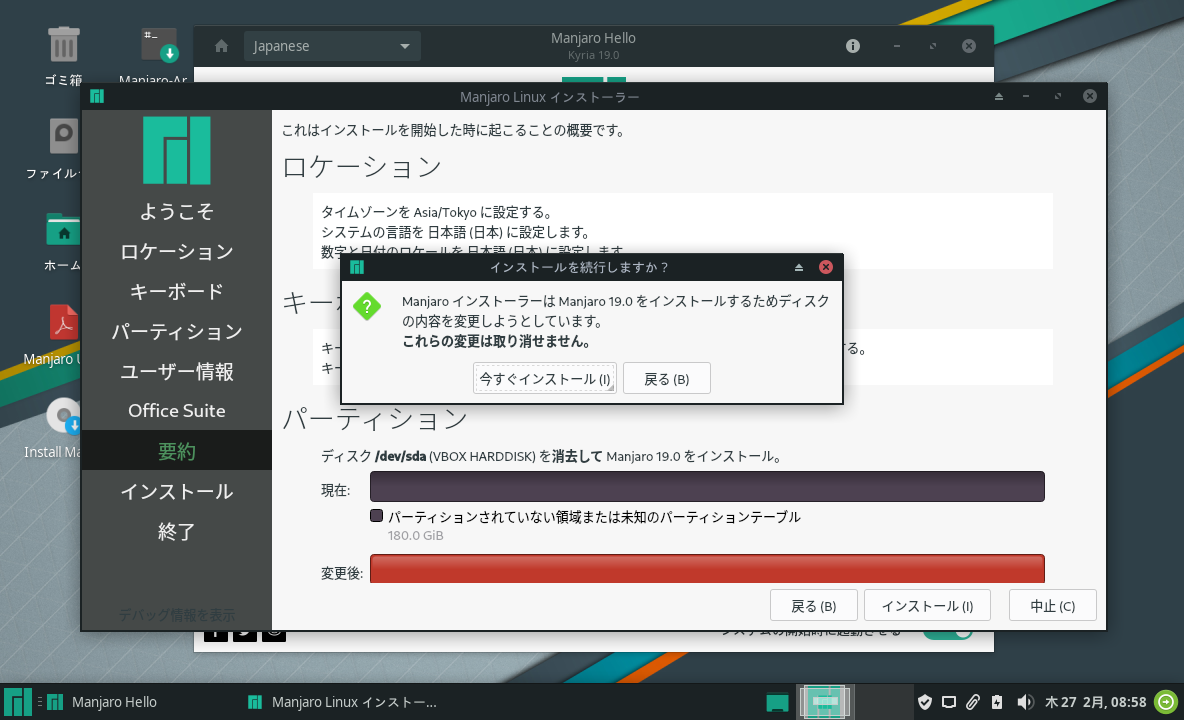This screenshot has width=1184, height=720.
Task: Select インストール step in the sidebar
Action: coord(176,491)
